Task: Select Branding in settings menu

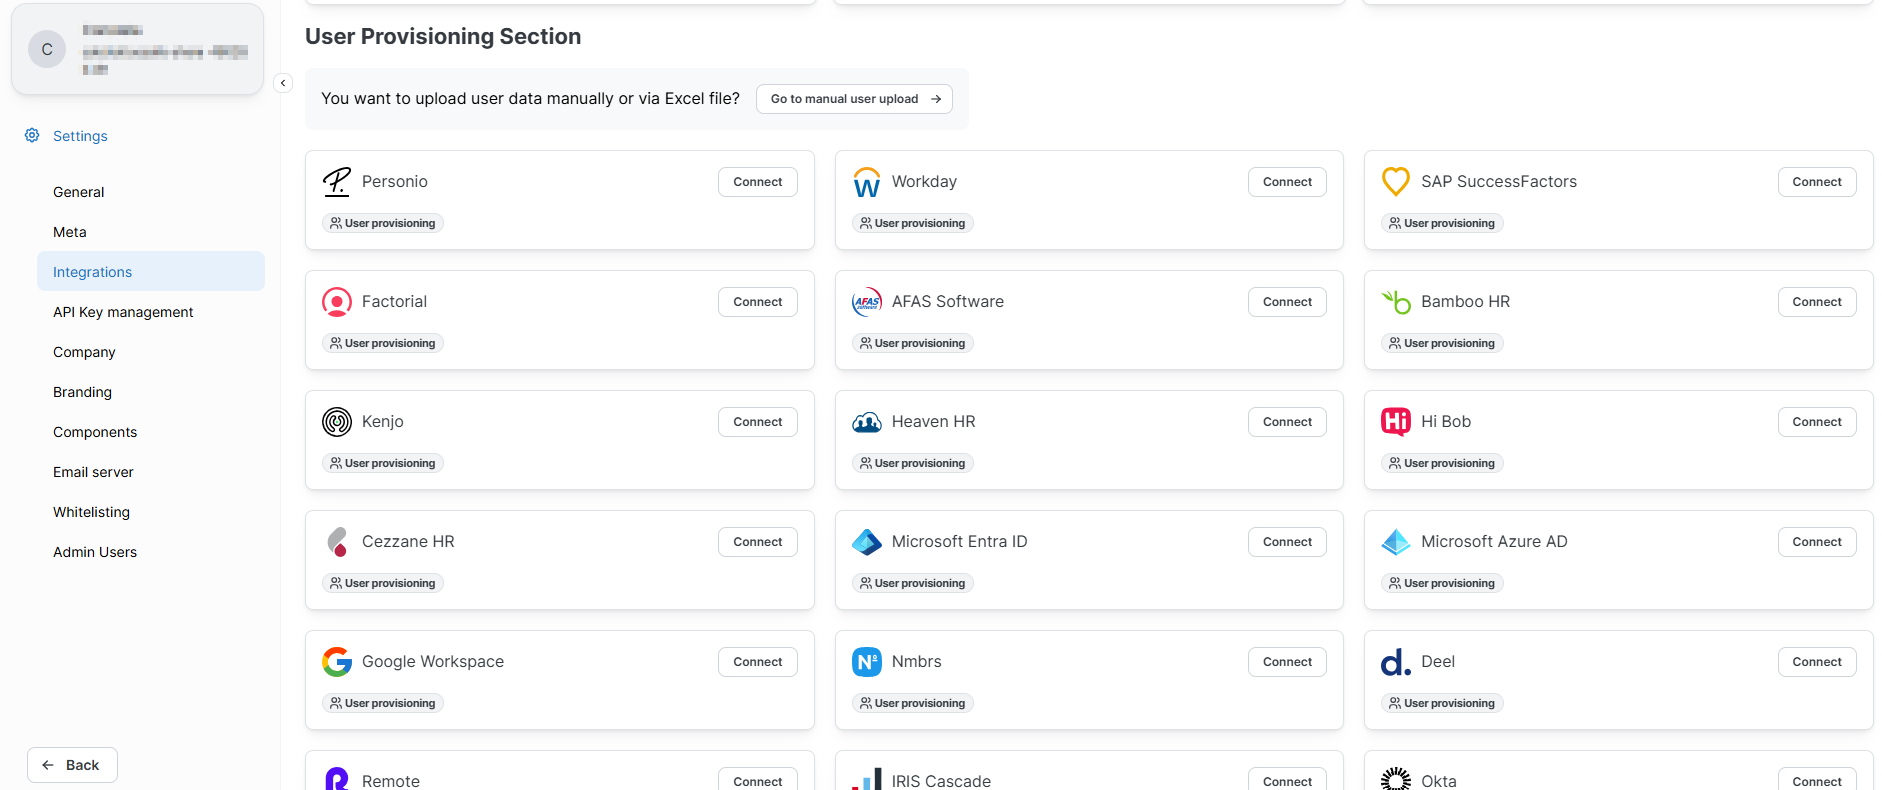Action: 82,392
